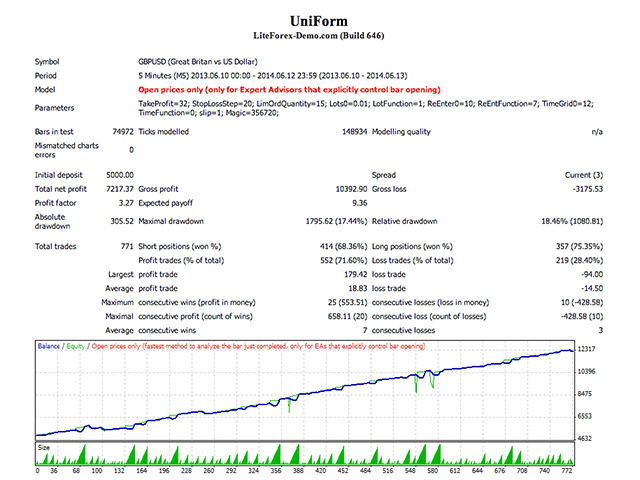The width and height of the screenshot is (640, 480).
Task: Select the Total trades value 771
Action: tap(127, 247)
